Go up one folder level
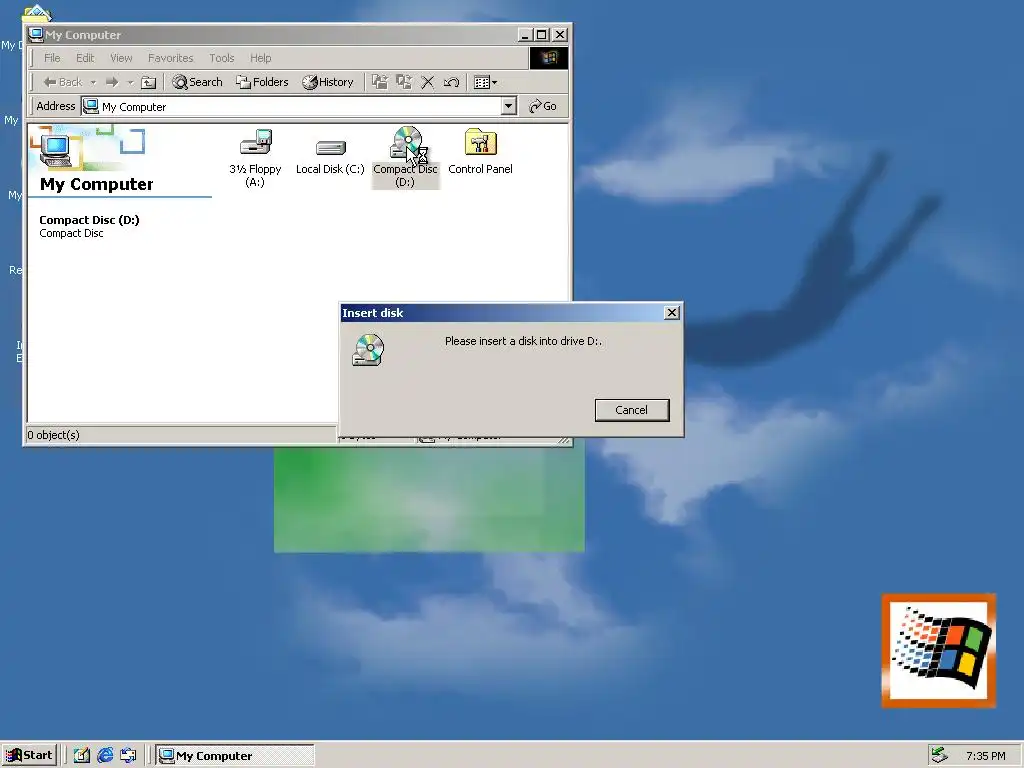Screen dimensions: 1024x768 click(149, 82)
